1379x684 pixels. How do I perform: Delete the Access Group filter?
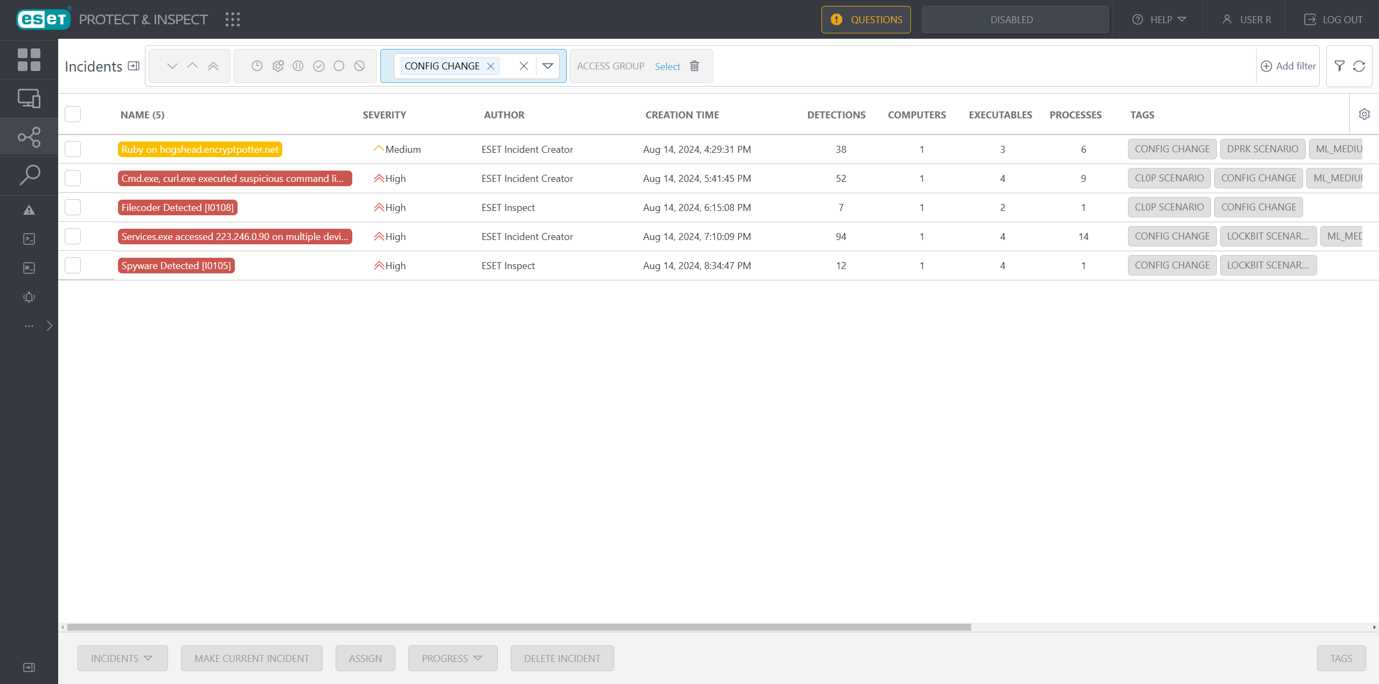tap(695, 66)
